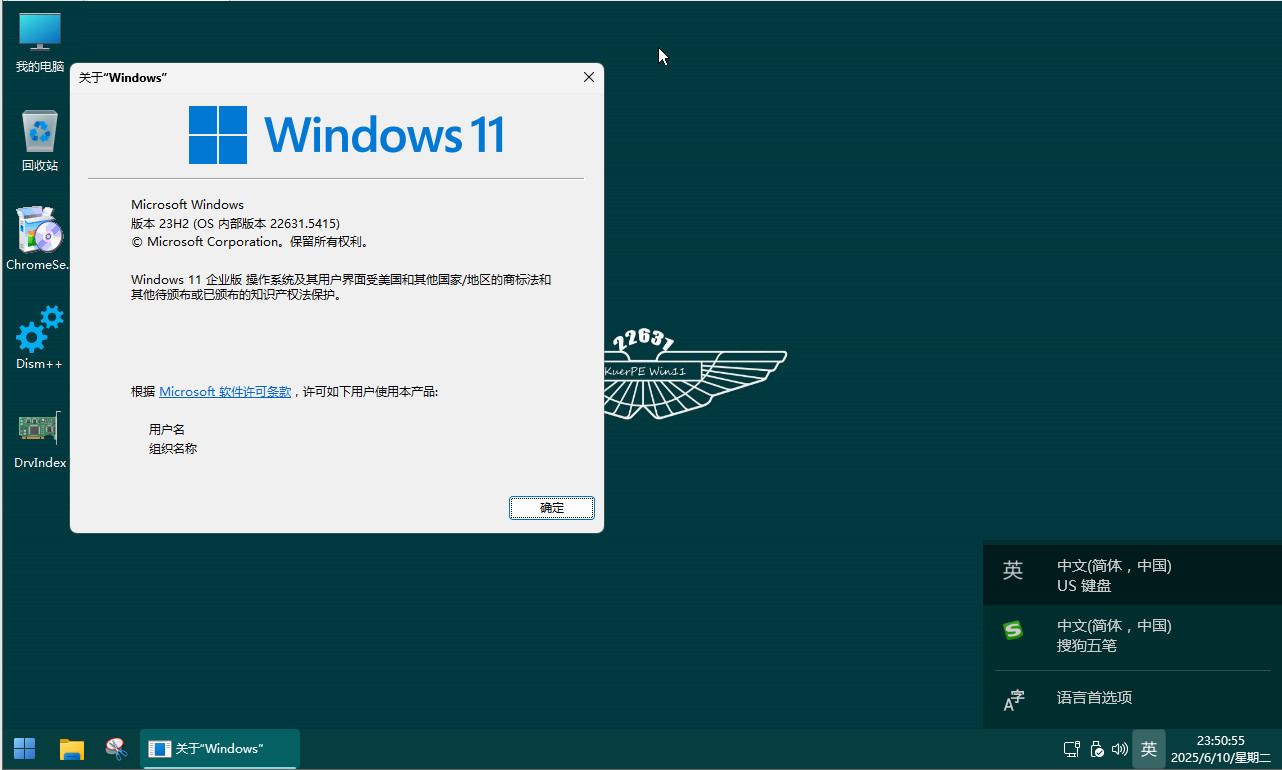Click the Sogou 搜狗五笔 green S icon
This screenshot has height=770, width=1282.
tap(1013, 630)
